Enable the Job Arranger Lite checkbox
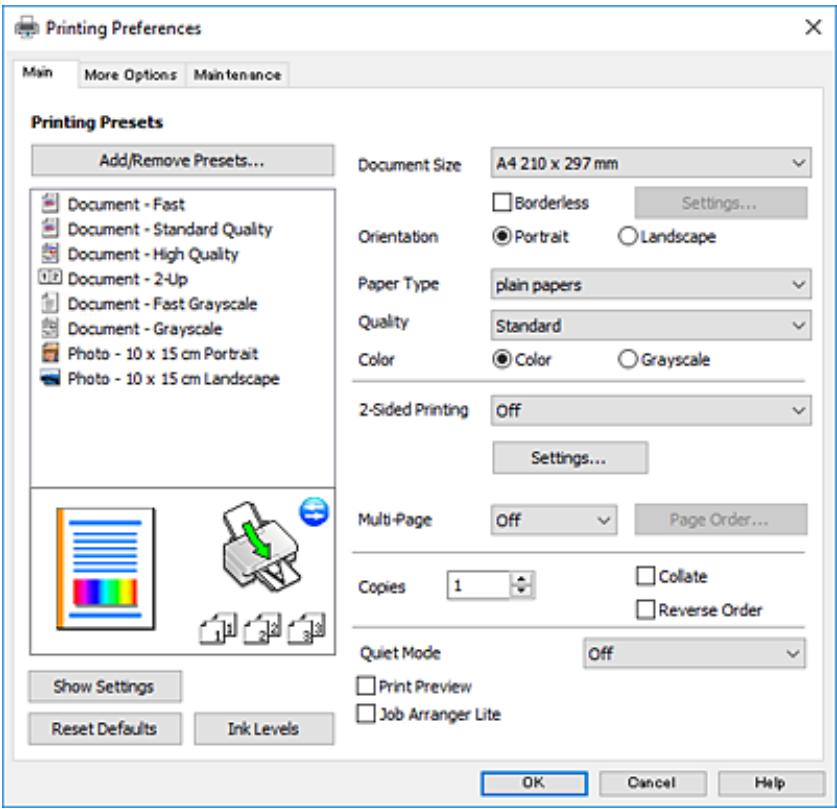 point(366,713)
